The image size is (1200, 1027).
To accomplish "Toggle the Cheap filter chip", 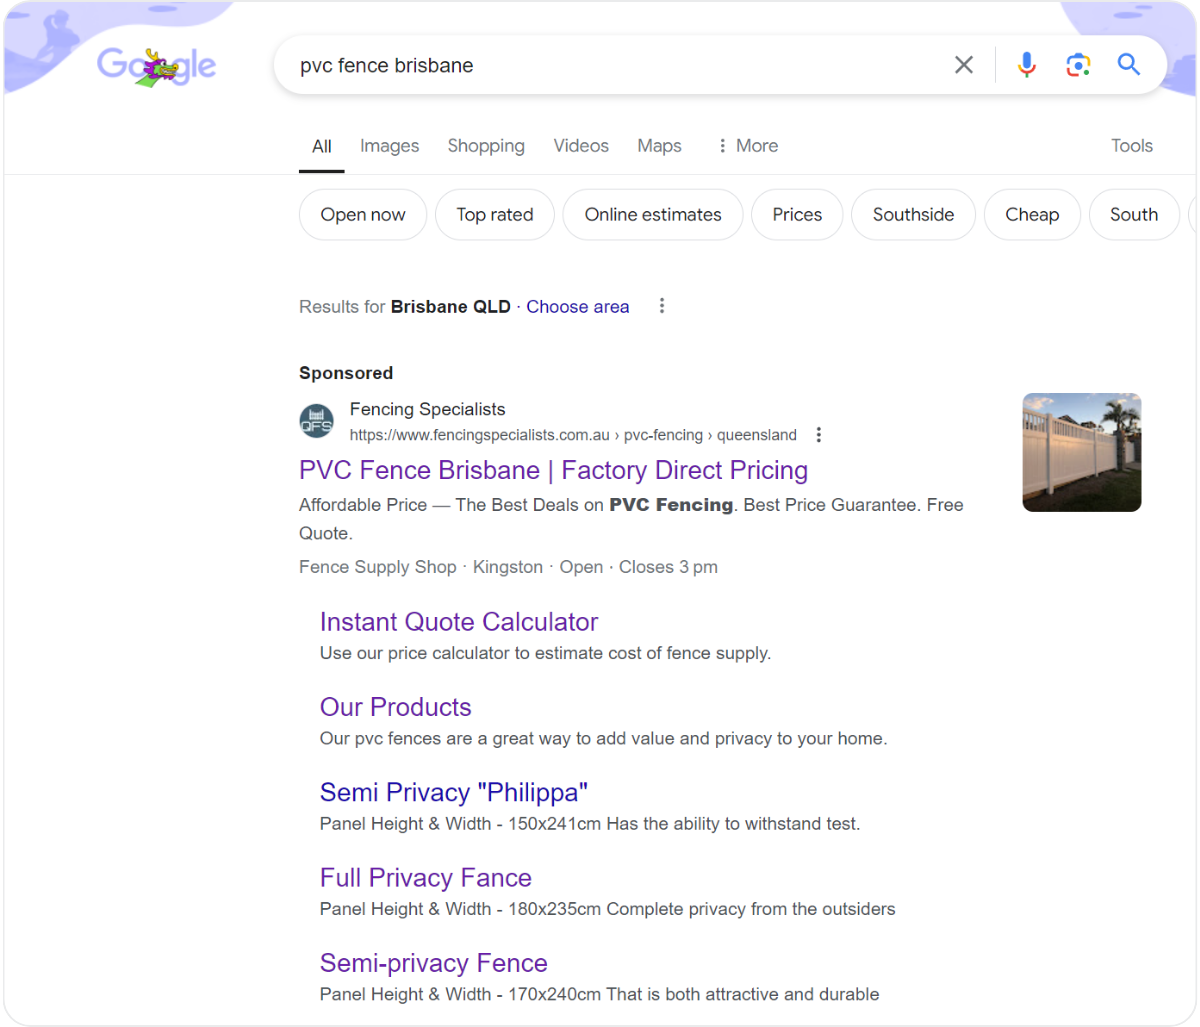I will 1031,215.
